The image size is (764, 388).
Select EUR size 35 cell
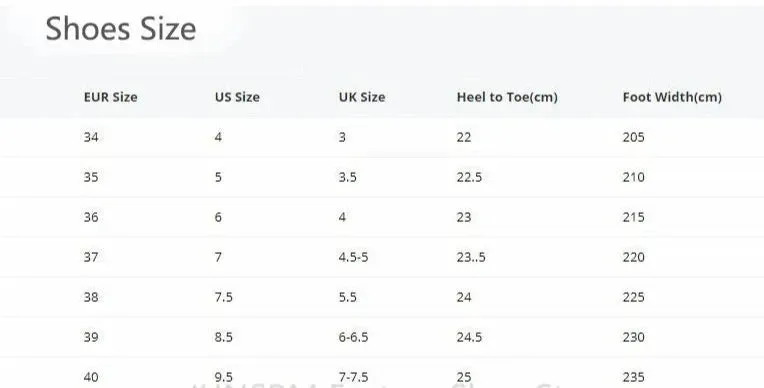pyautogui.click(x=91, y=177)
